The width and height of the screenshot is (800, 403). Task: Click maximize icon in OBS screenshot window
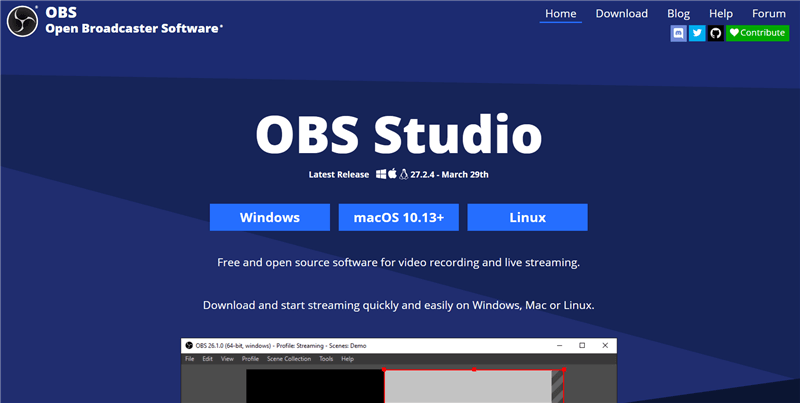582,345
